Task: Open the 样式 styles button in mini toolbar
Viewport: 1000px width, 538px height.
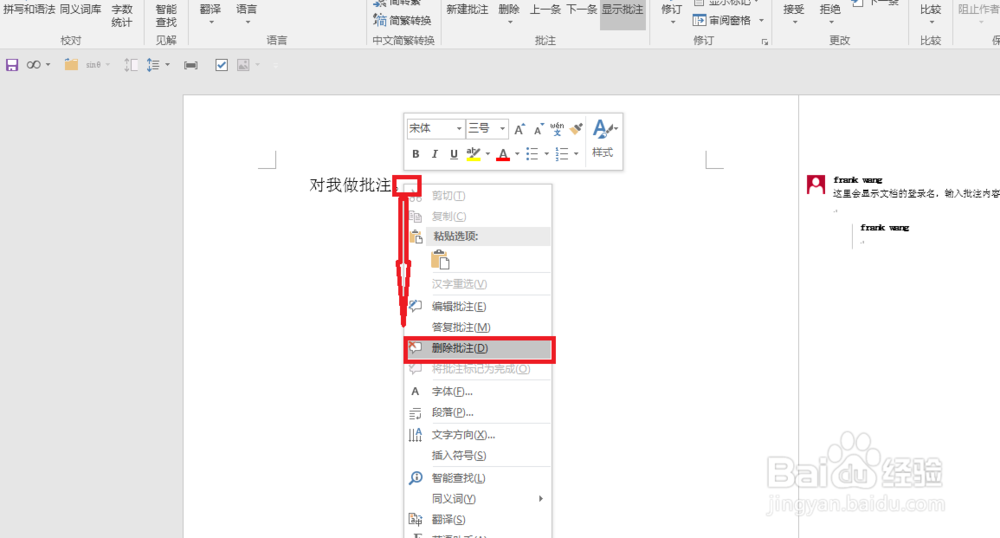Action: coord(603,139)
